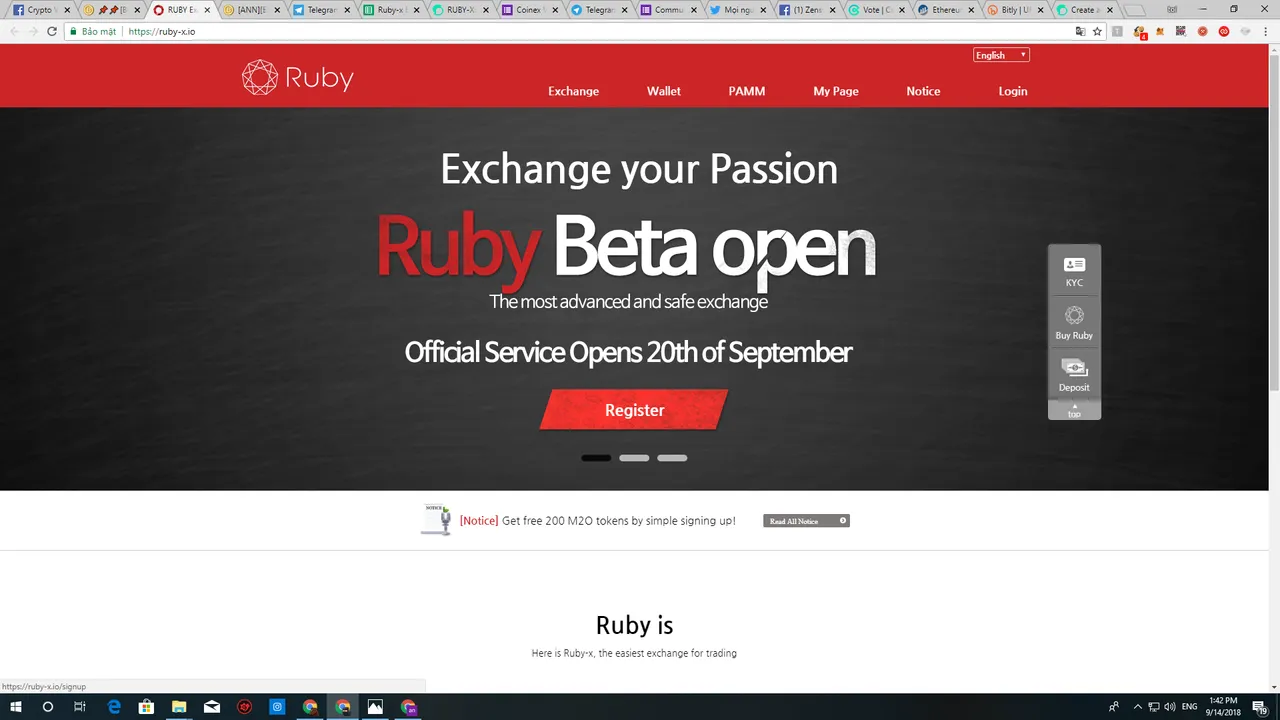This screenshot has height=720, width=1280.
Task: Open the My Page menu
Action: pyautogui.click(x=835, y=91)
